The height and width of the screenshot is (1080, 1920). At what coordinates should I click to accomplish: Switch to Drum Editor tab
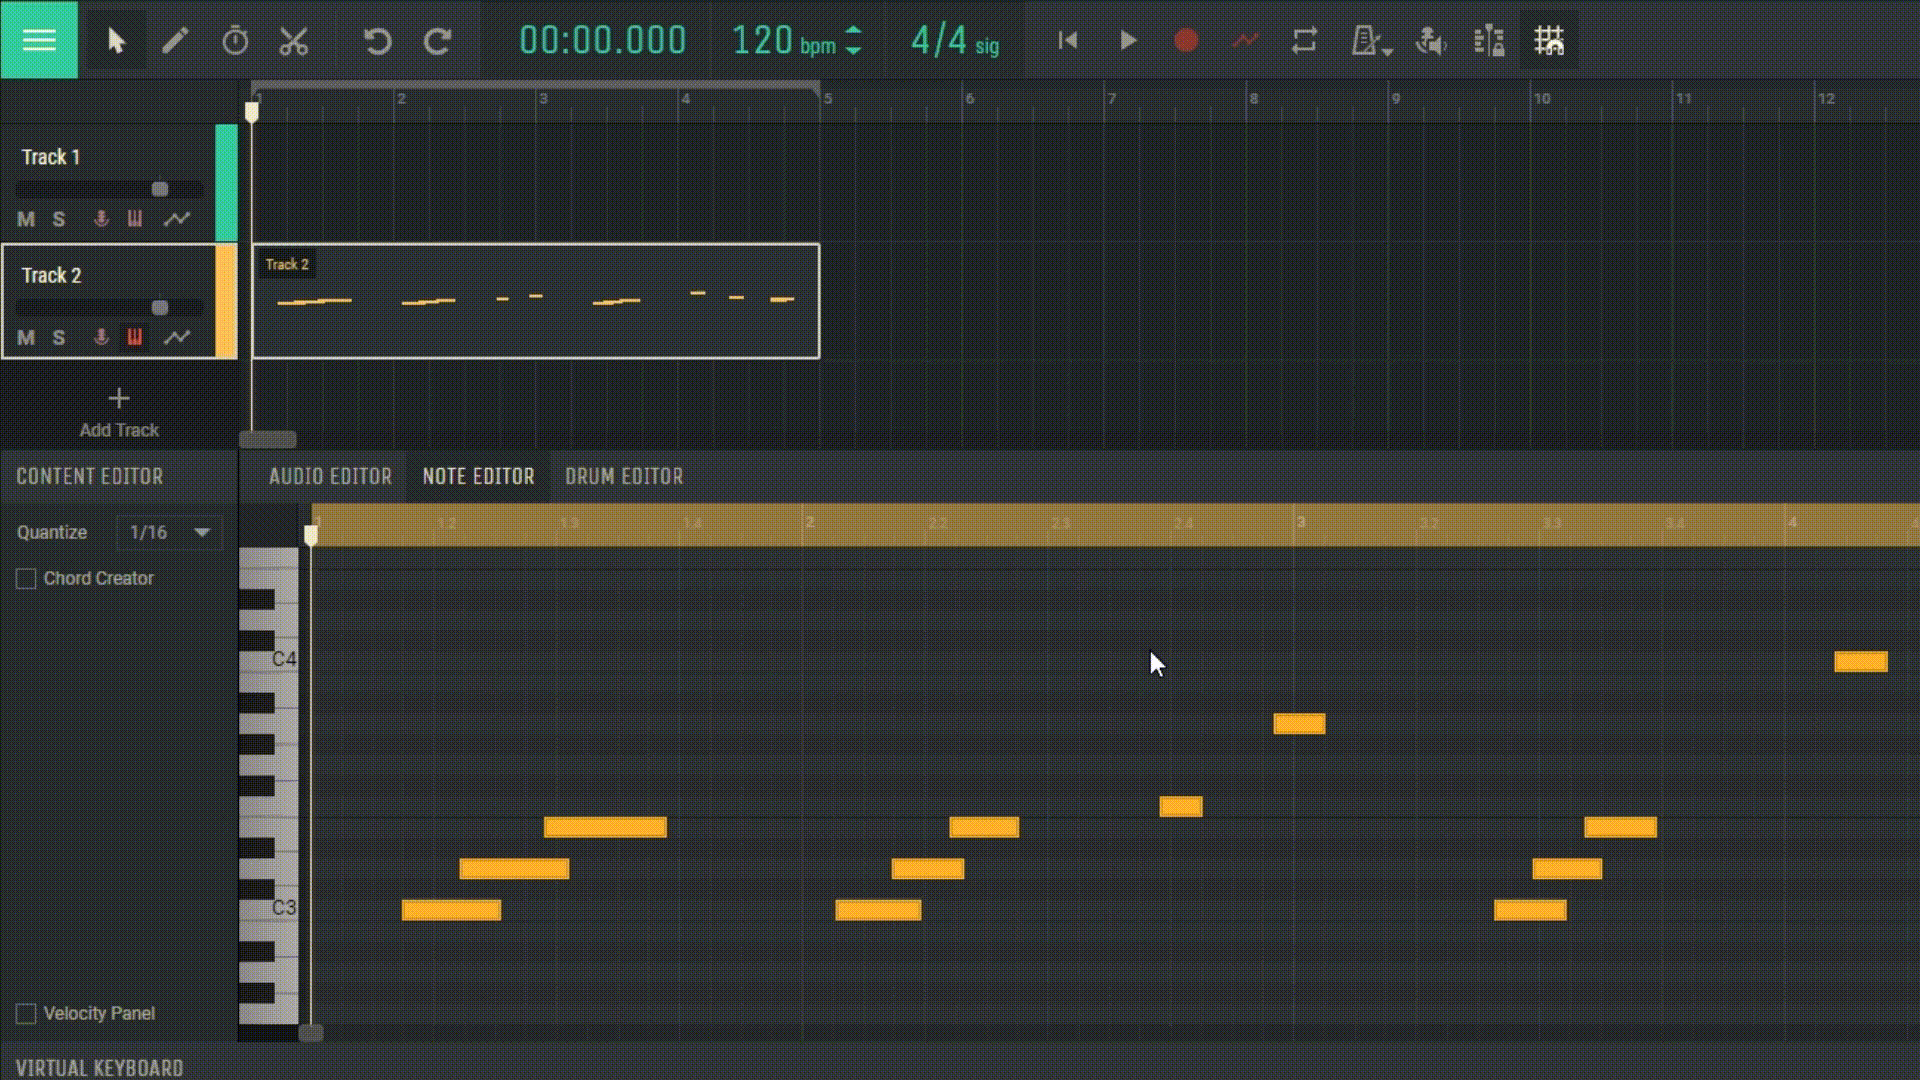622,476
